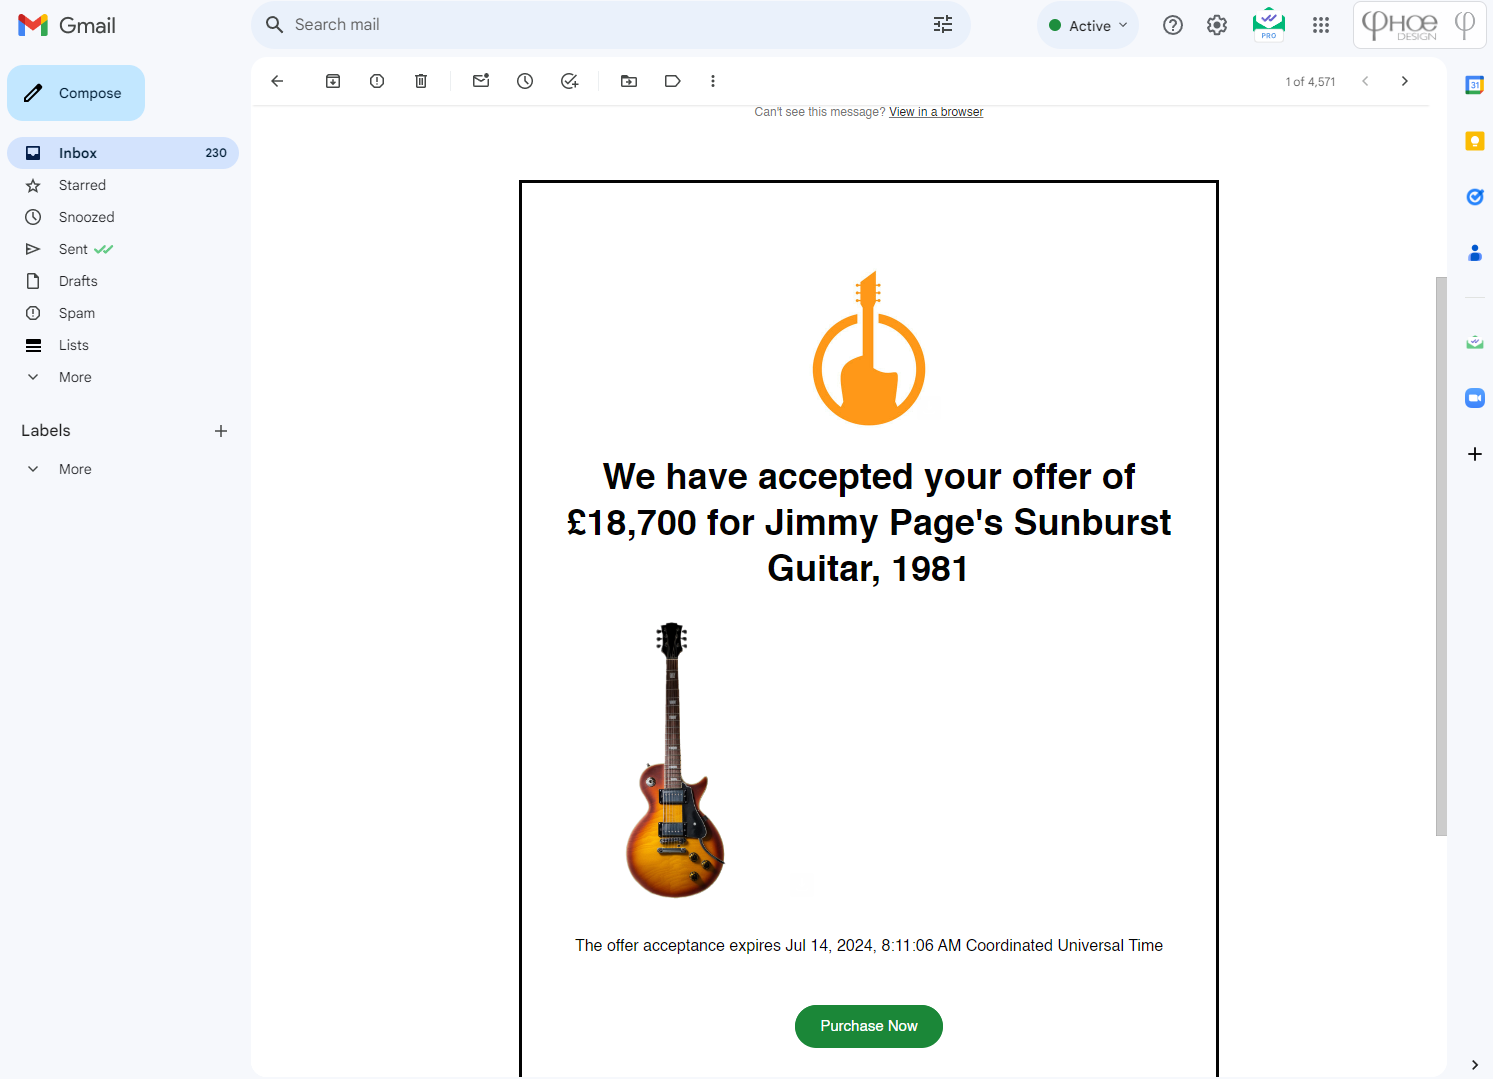Open the Drafts folder
The height and width of the screenshot is (1079, 1493).
(78, 281)
